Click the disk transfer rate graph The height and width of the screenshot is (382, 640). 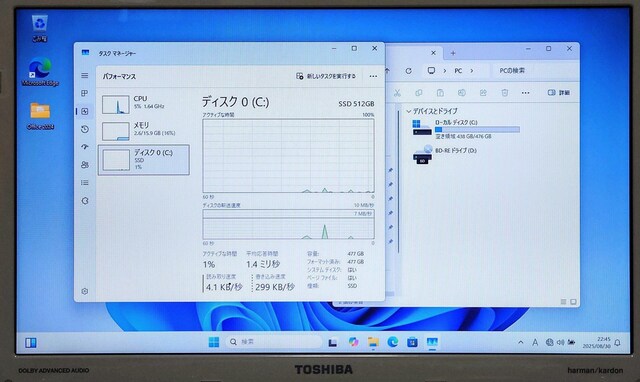click(x=288, y=224)
